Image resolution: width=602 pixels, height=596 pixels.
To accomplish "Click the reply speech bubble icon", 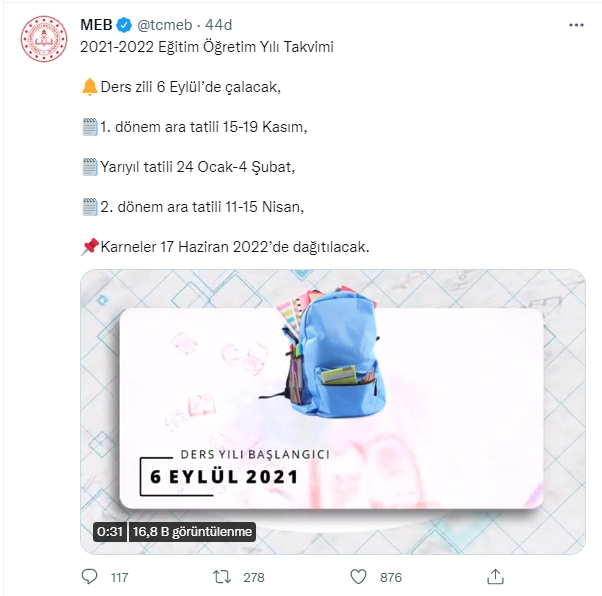I will (x=89, y=576).
